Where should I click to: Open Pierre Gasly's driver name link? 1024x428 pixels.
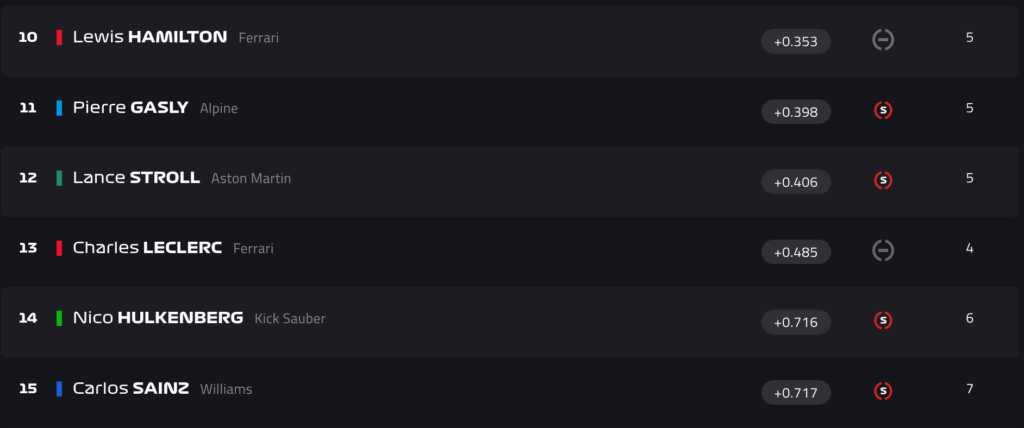tap(130, 107)
